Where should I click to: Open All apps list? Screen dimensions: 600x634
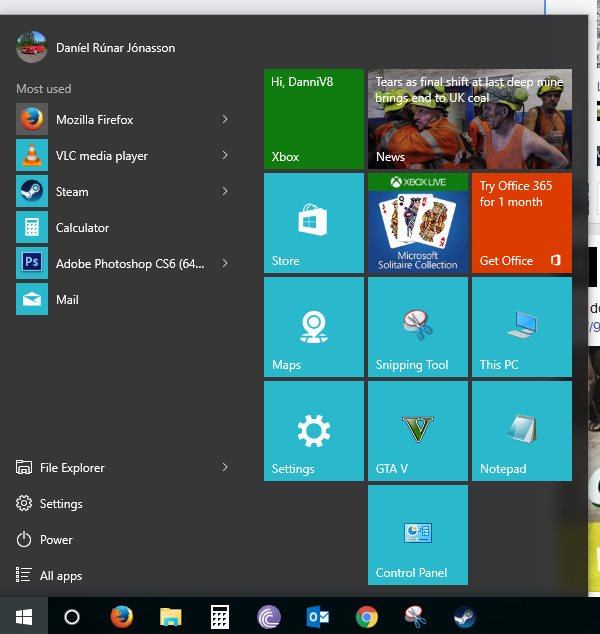pos(60,576)
